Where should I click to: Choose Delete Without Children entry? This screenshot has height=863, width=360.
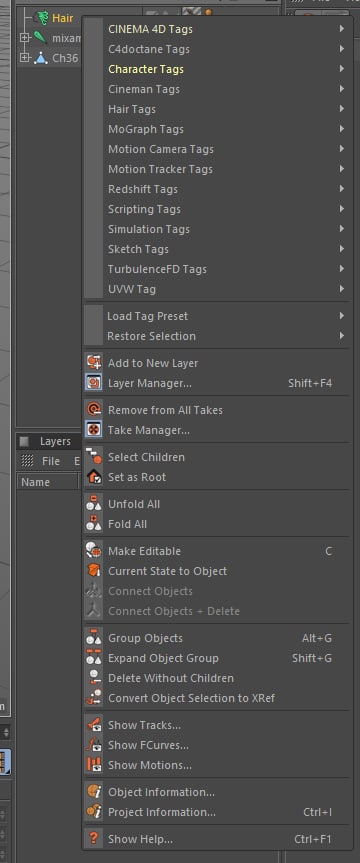[x=218, y=678]
